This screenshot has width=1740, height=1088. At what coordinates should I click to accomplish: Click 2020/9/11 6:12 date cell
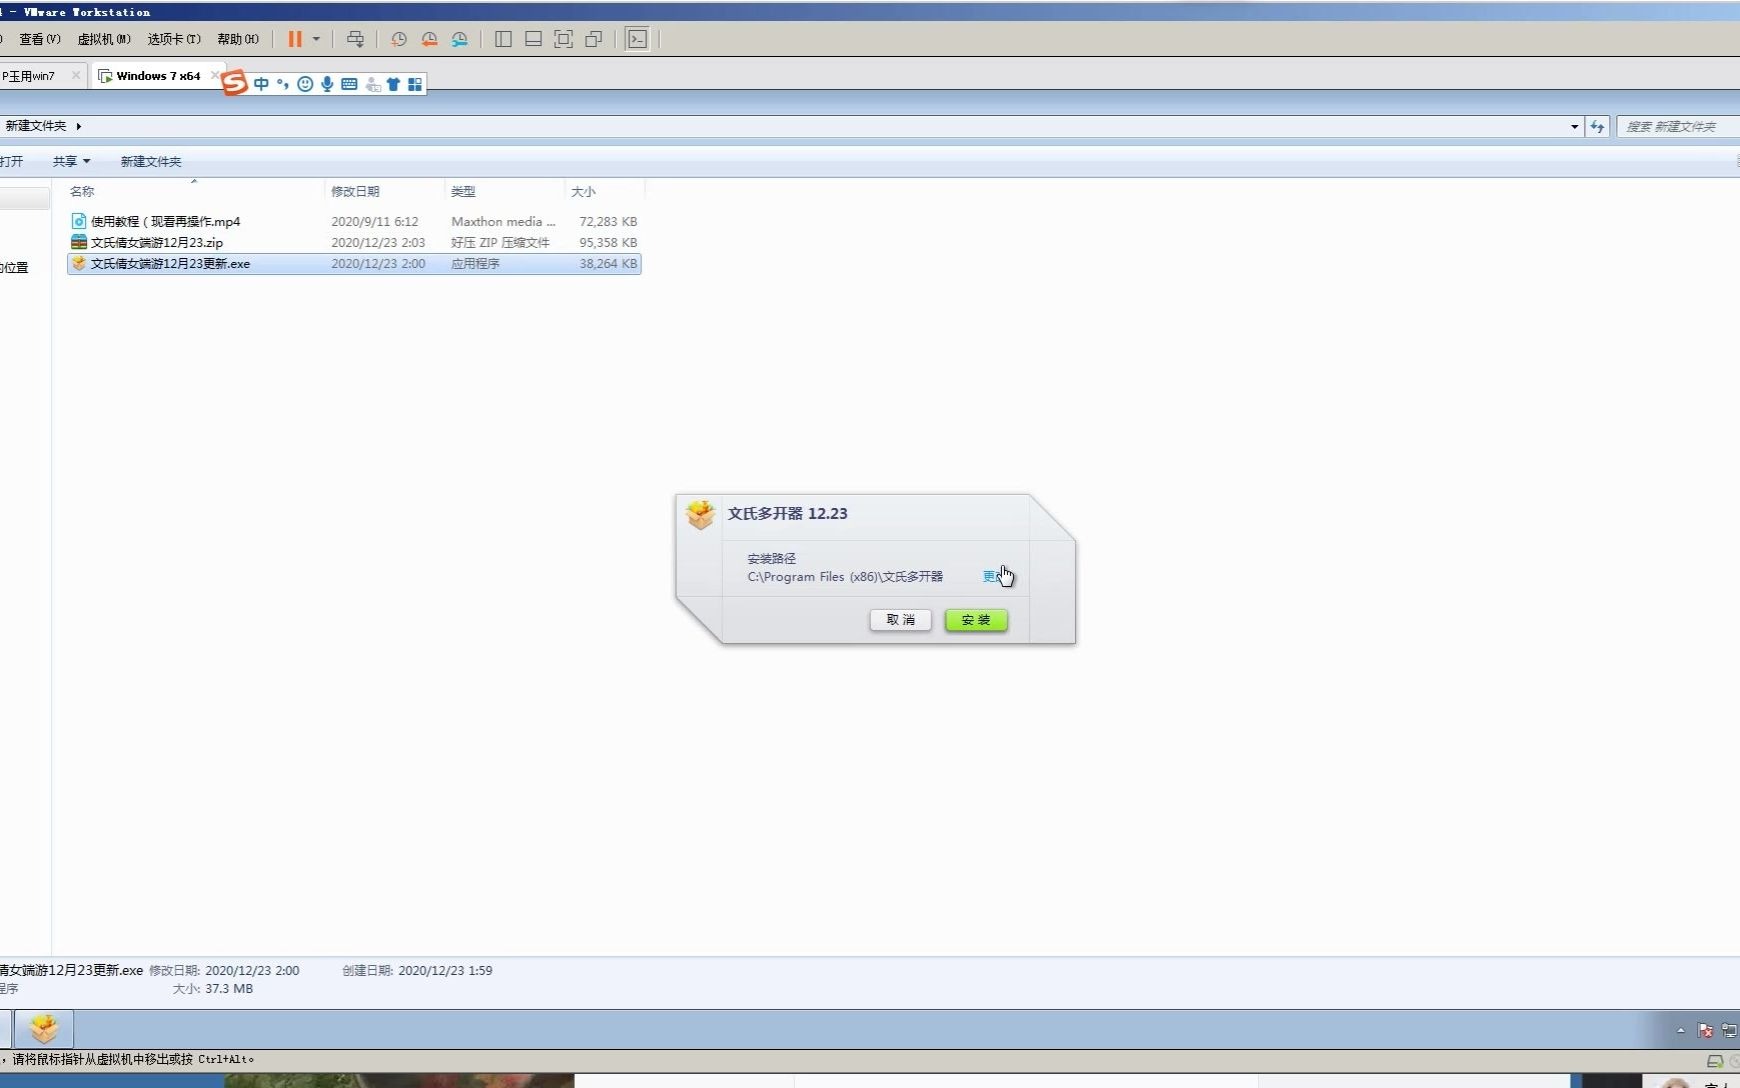[375, 221]
